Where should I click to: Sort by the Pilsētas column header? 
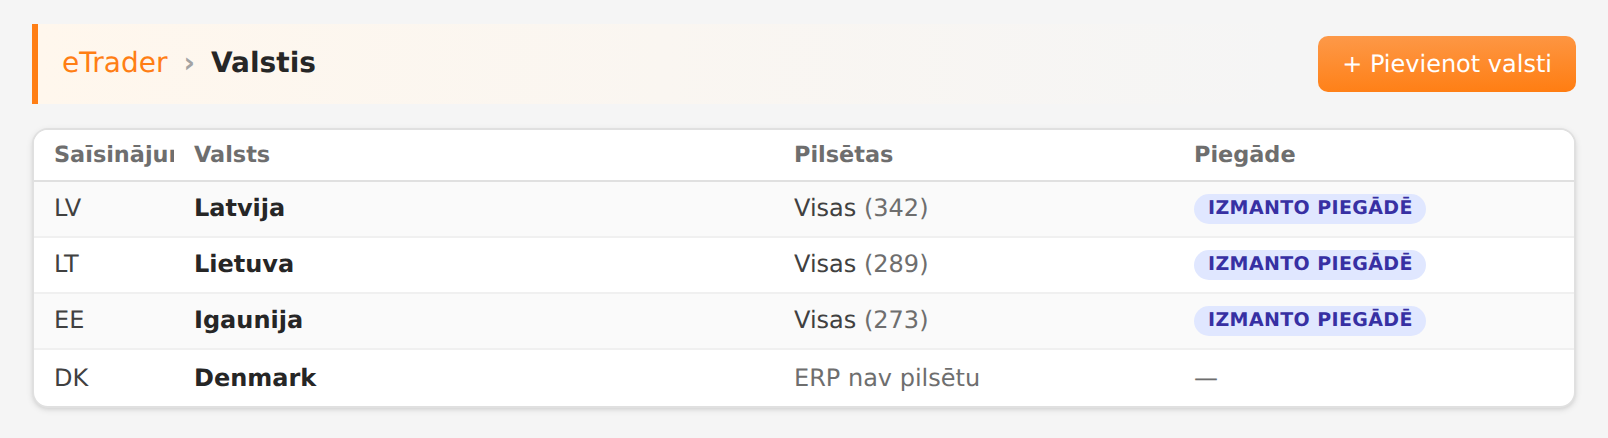pos(843,154)
